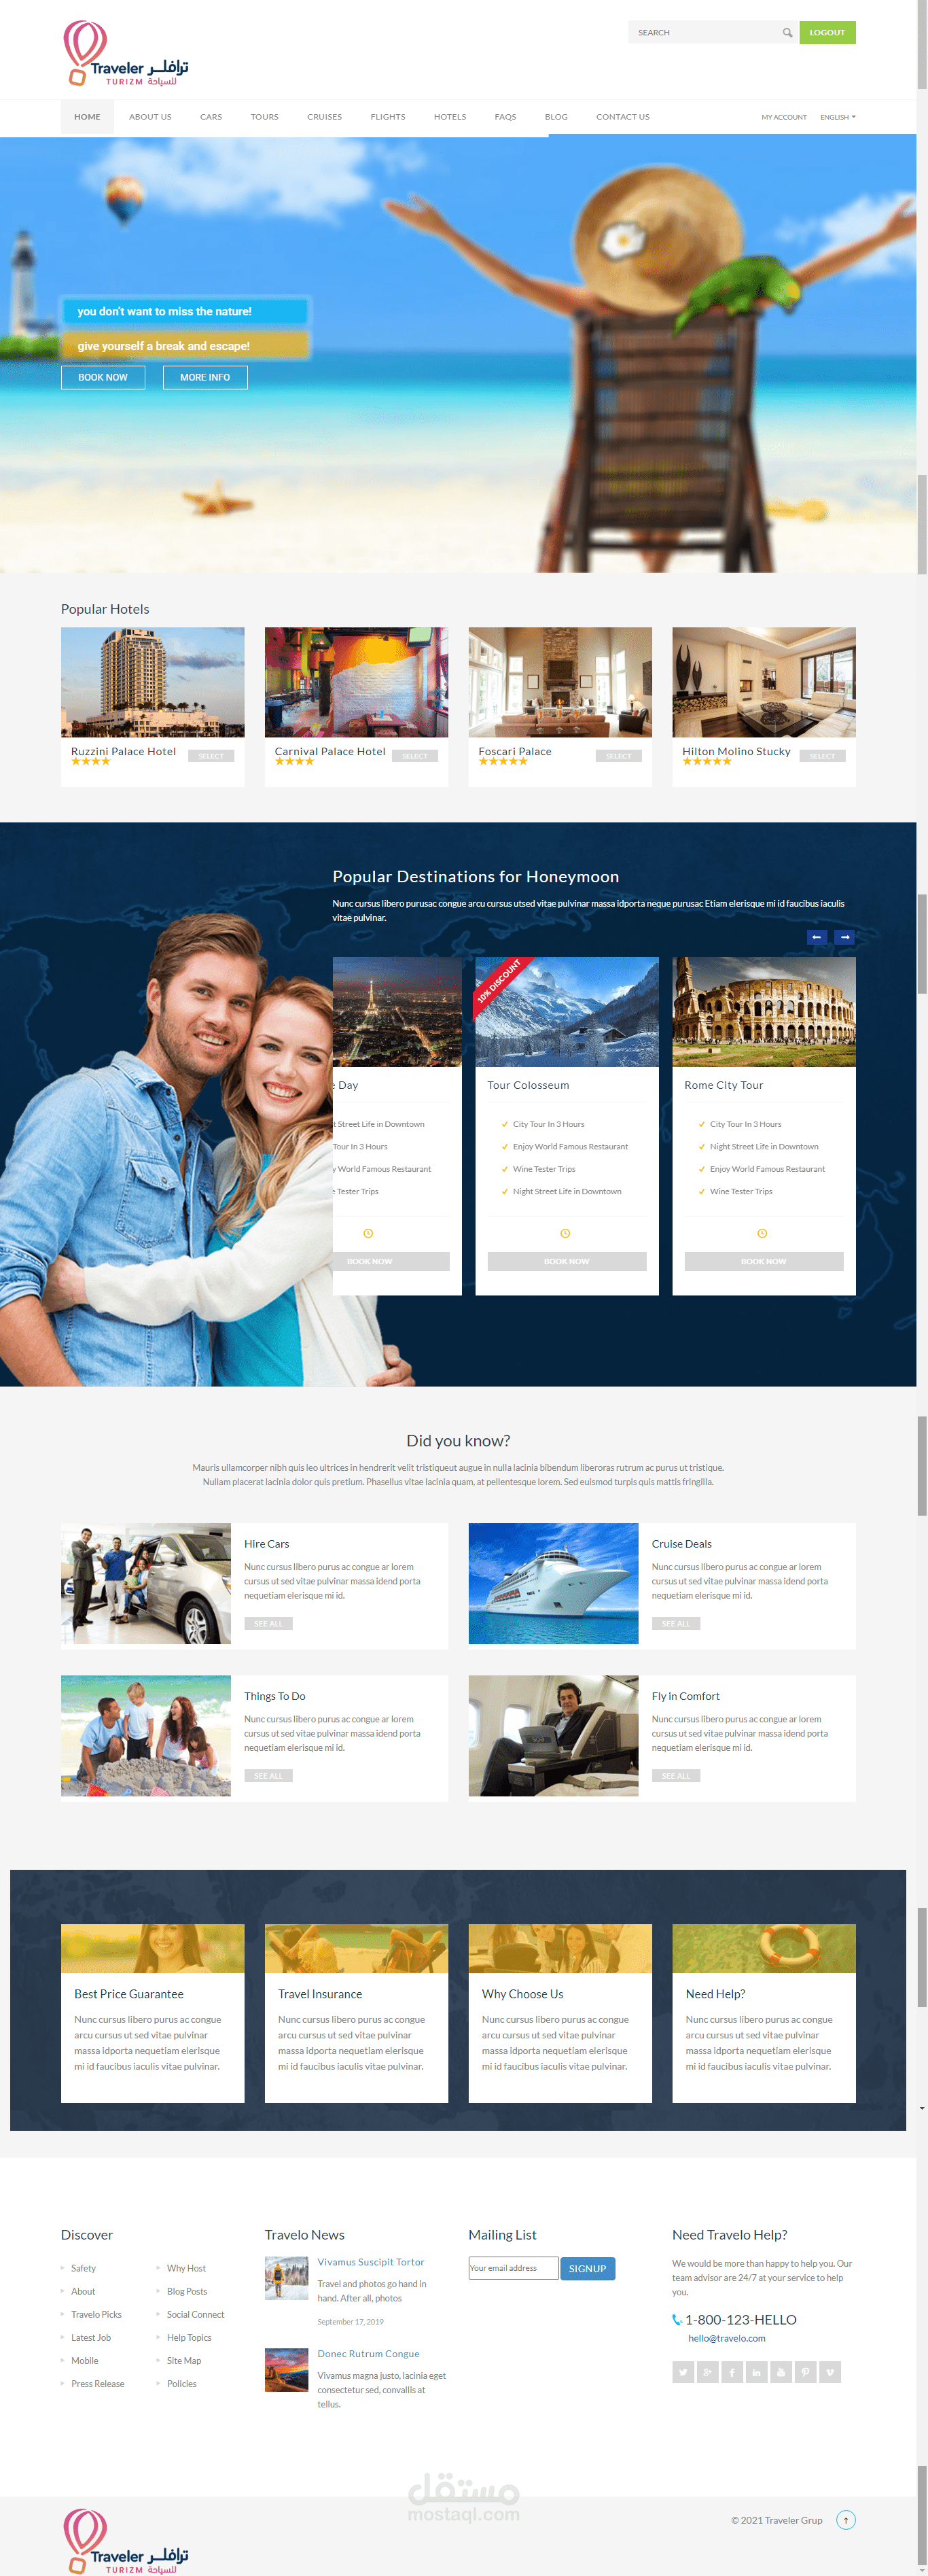Open the Rome City Tour colosseum image
This screenshot has width=928, height=2576.
(x=764, y=1011)
